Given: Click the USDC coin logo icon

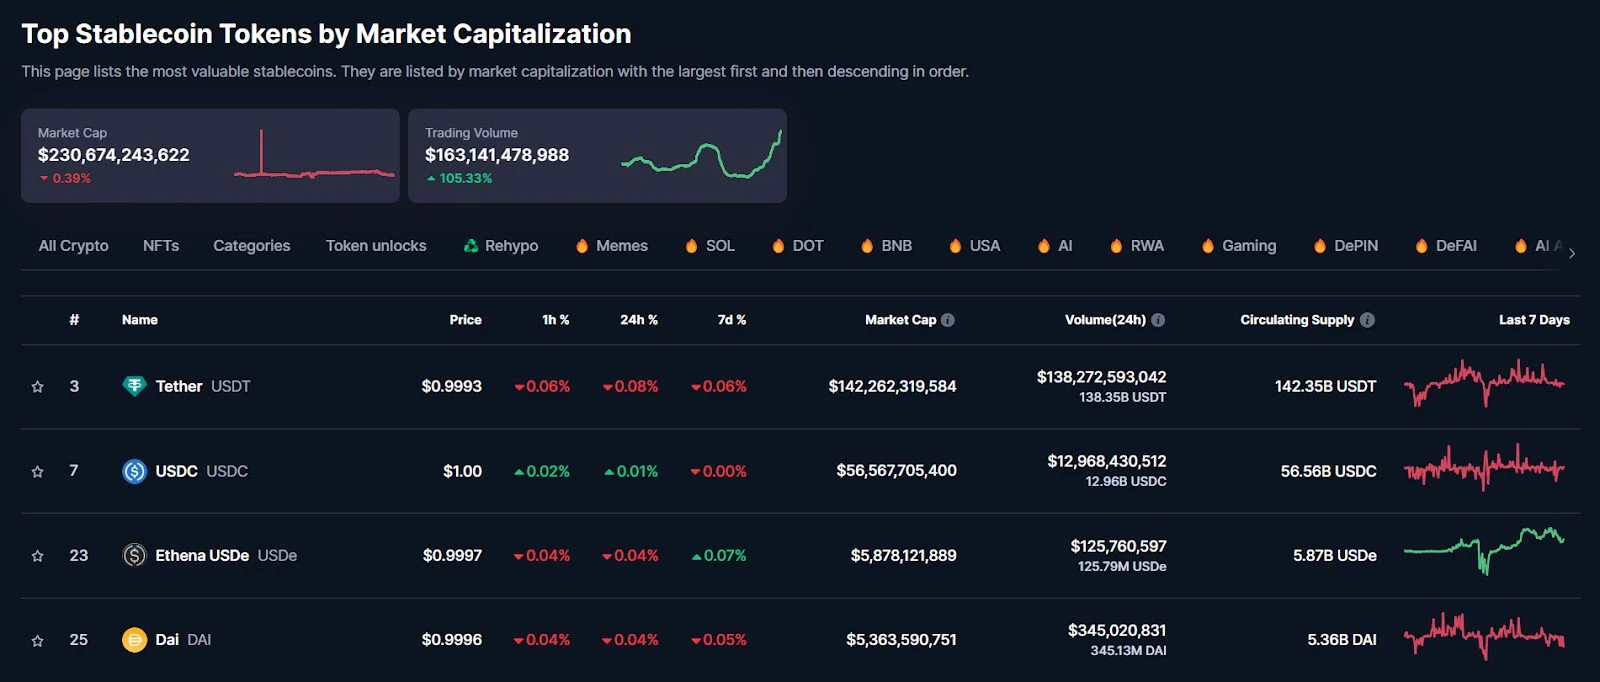Looking at the screenshot, I should pos(134,471).
